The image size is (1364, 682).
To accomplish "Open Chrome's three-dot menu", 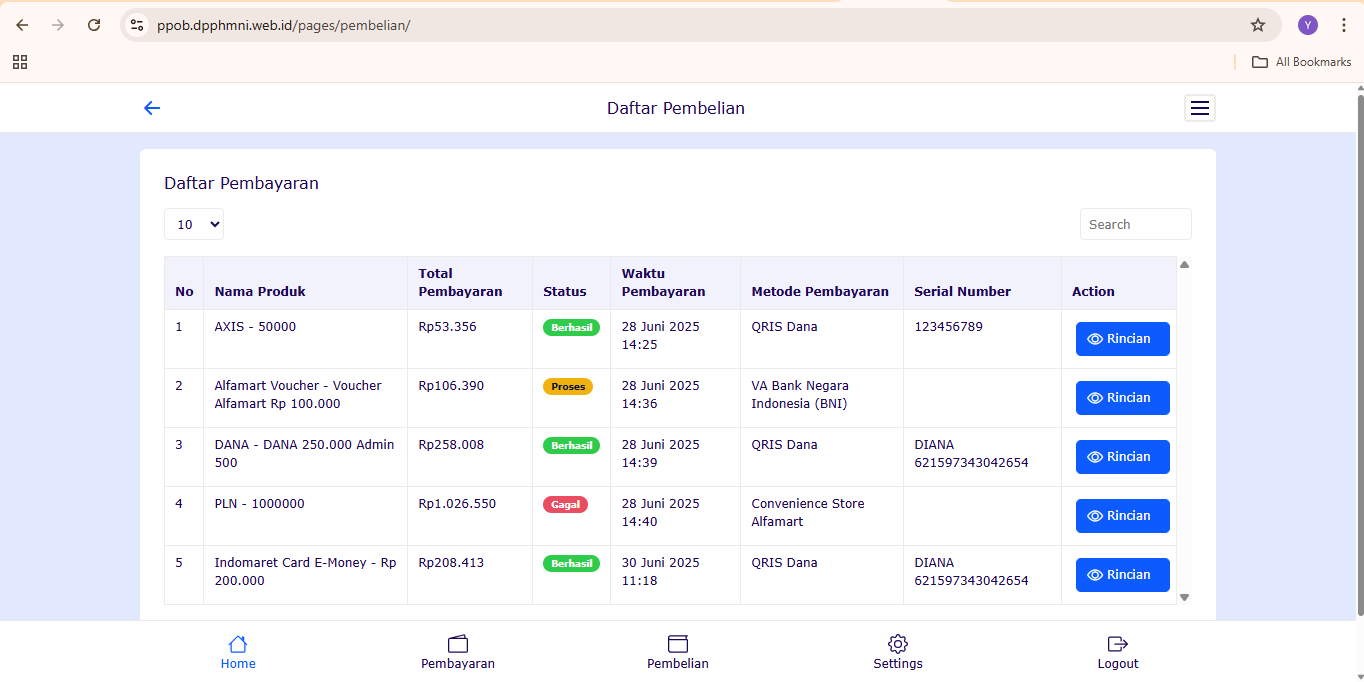I will (1343, 25).
